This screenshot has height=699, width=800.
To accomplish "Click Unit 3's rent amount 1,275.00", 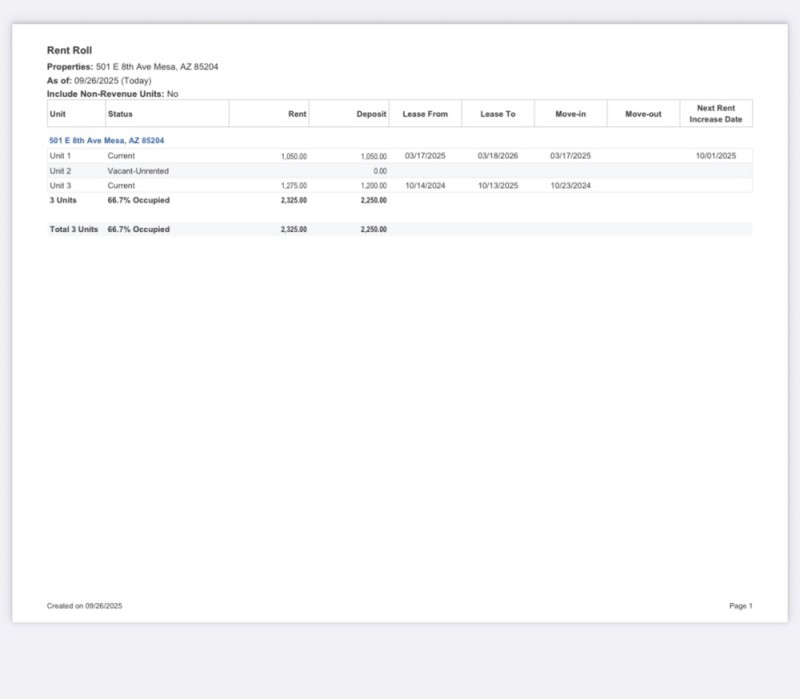I will pyautogui.click(x=294, y=186).
